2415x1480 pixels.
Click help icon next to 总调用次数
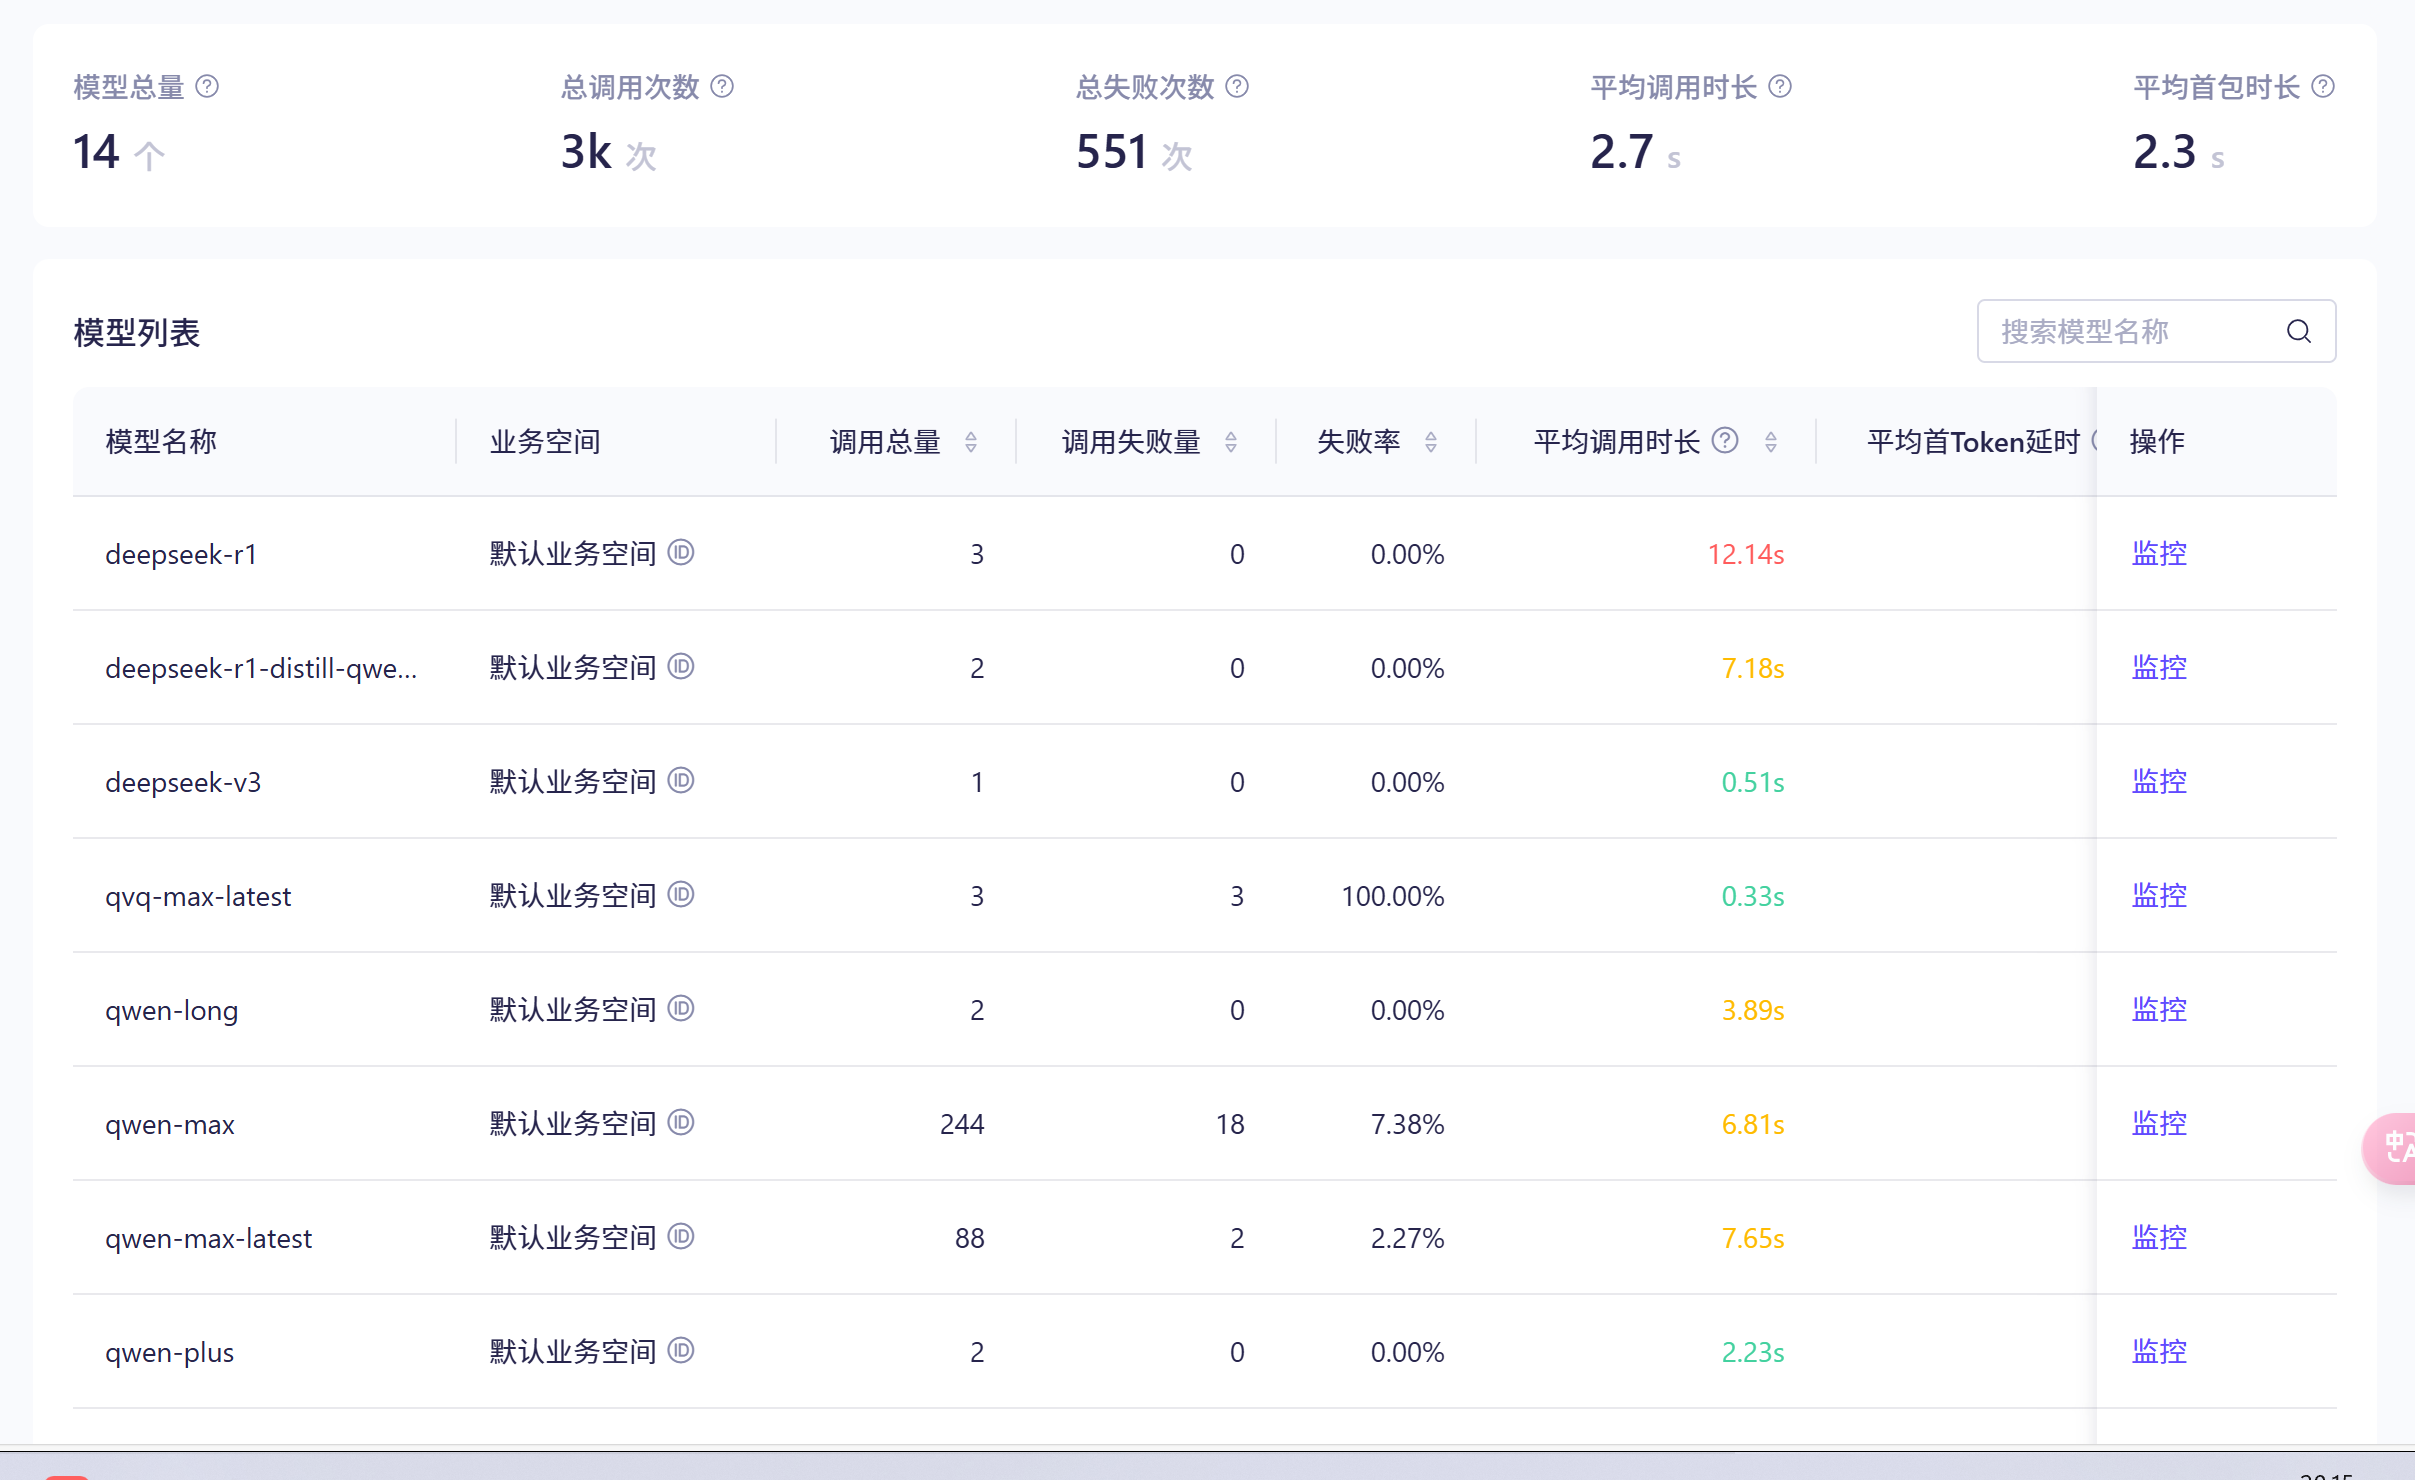coord(722,87)
